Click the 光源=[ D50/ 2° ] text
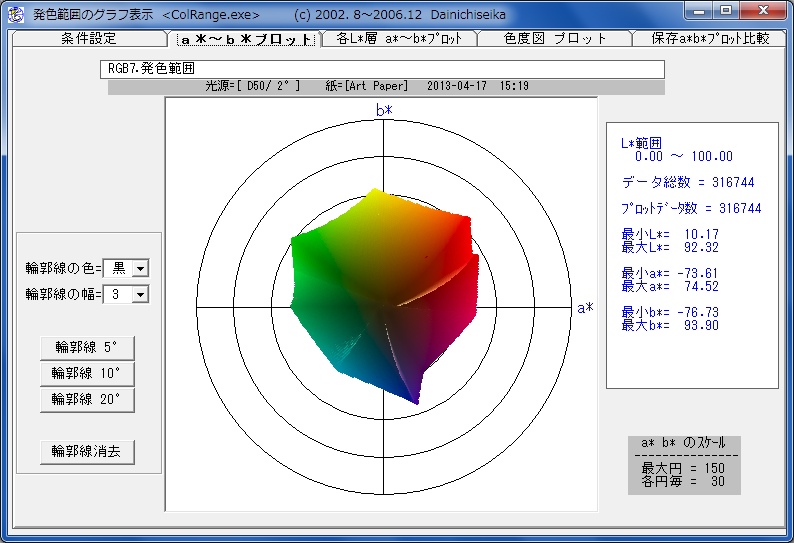The image size is (794, 543). coord(253,86)
